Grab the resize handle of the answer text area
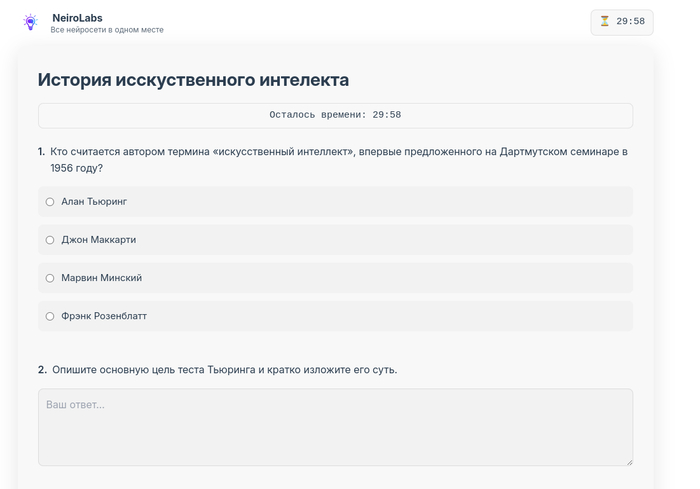Screen dimensions: 700x489 point(628,461)
